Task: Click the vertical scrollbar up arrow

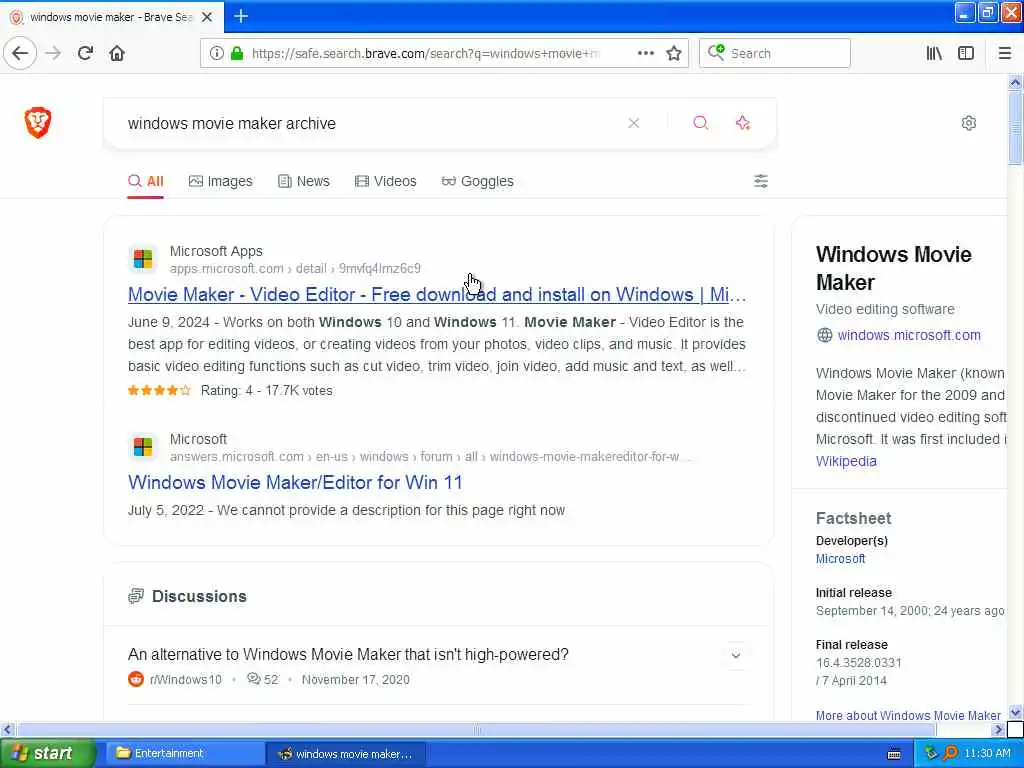Action: click(x=1015, y=82)
